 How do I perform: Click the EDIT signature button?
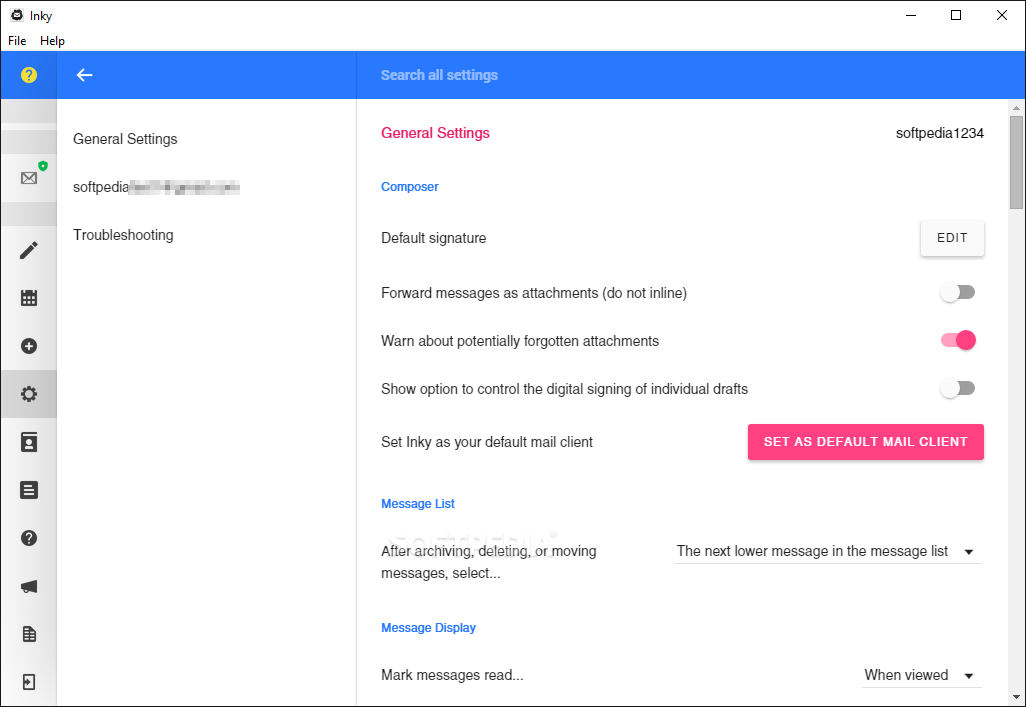[x=952, y=238]
